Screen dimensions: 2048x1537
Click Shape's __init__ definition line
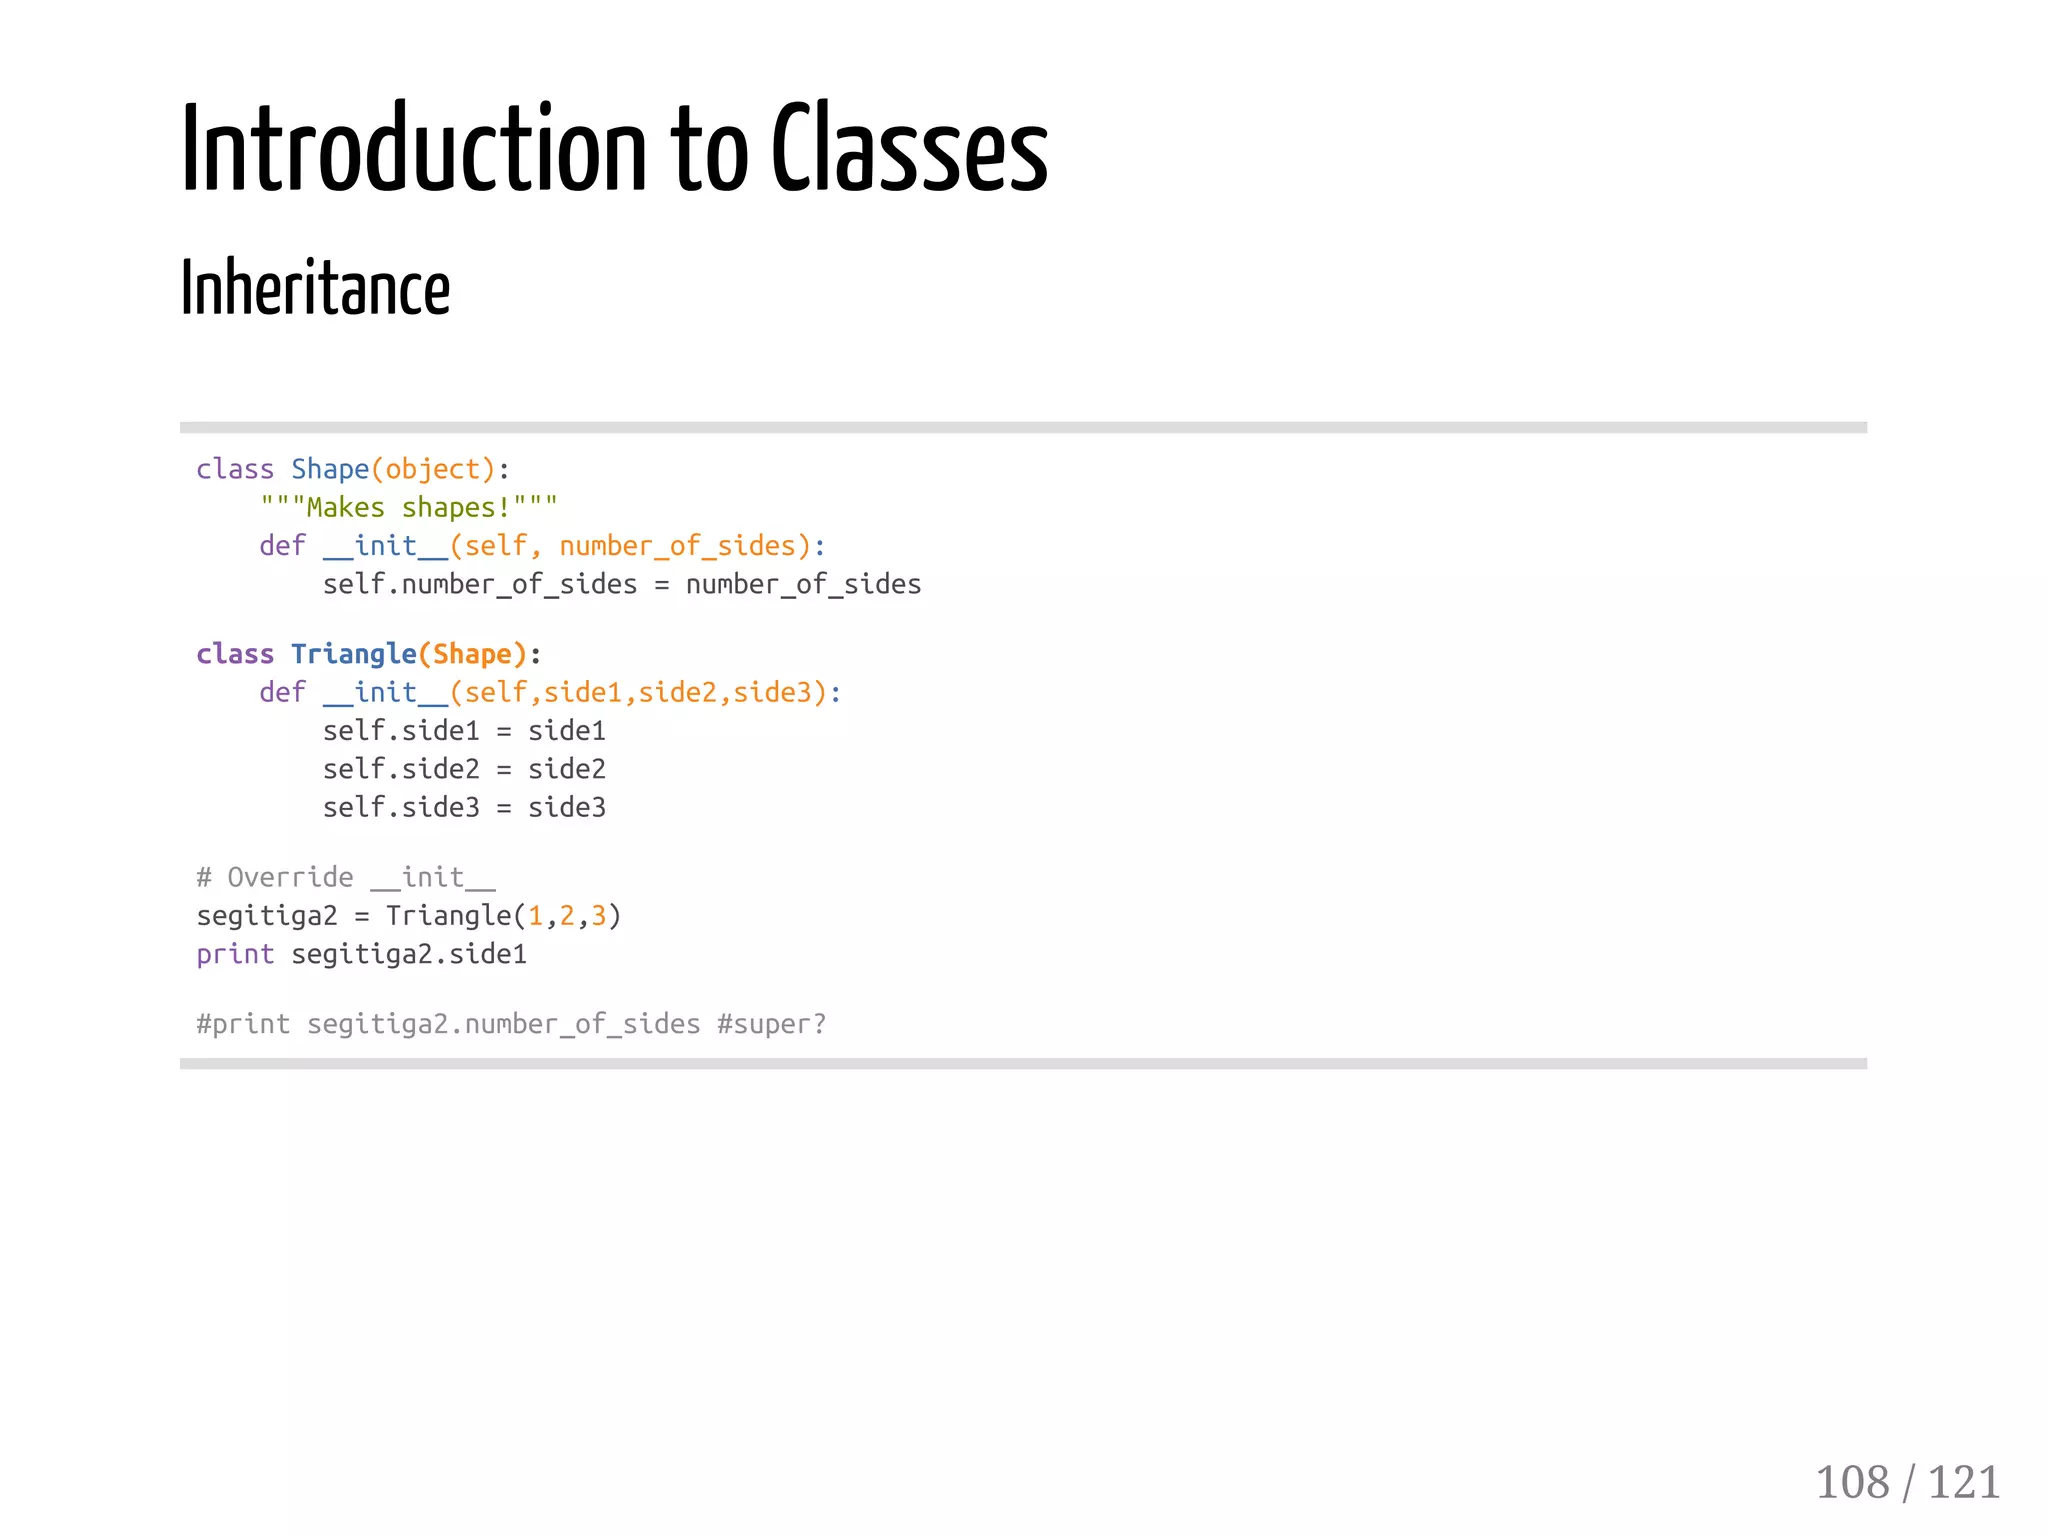542,546
